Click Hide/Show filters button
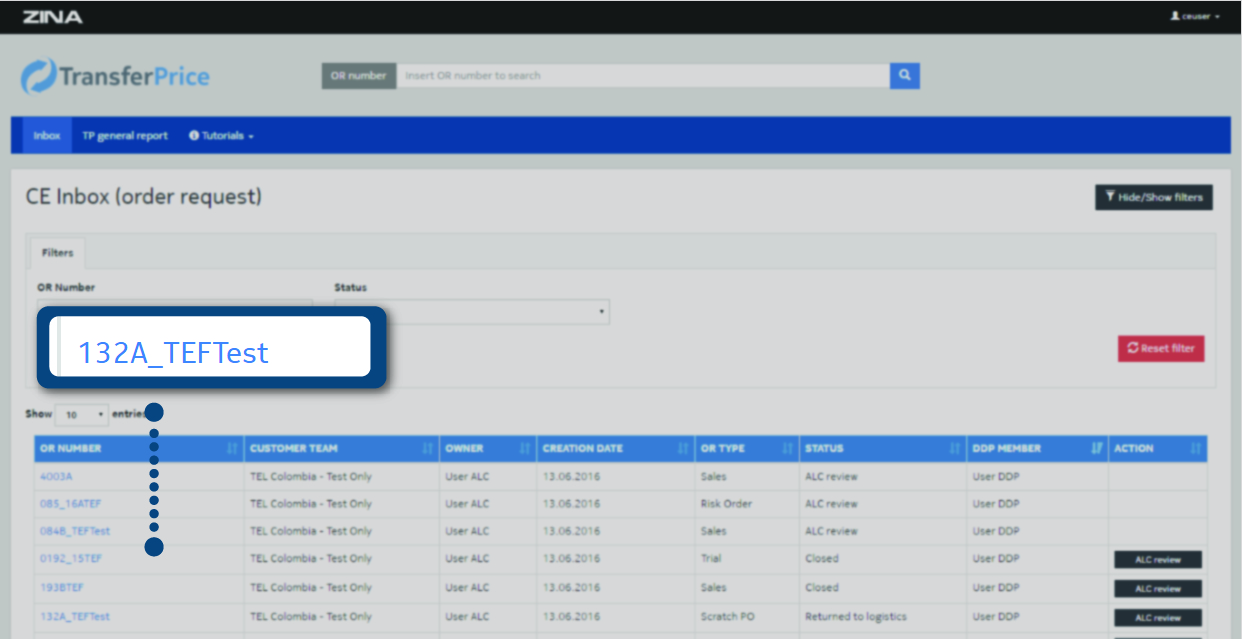The image size is (1242, 639). pyautogui.click(x=1153, y=197)
